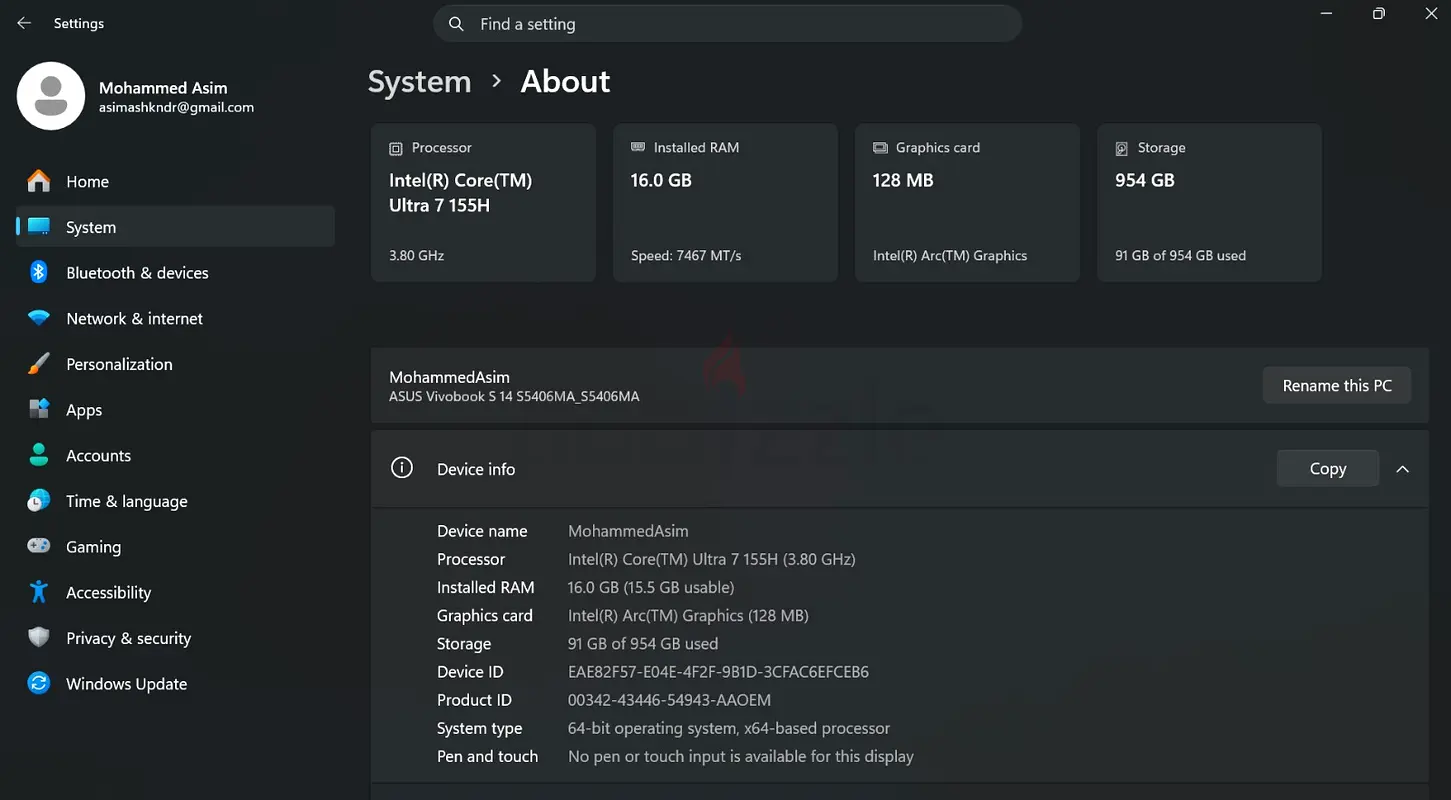Screen dimensions: 1451x800
Task: Open Windows Update page
Action: point(176,684)
